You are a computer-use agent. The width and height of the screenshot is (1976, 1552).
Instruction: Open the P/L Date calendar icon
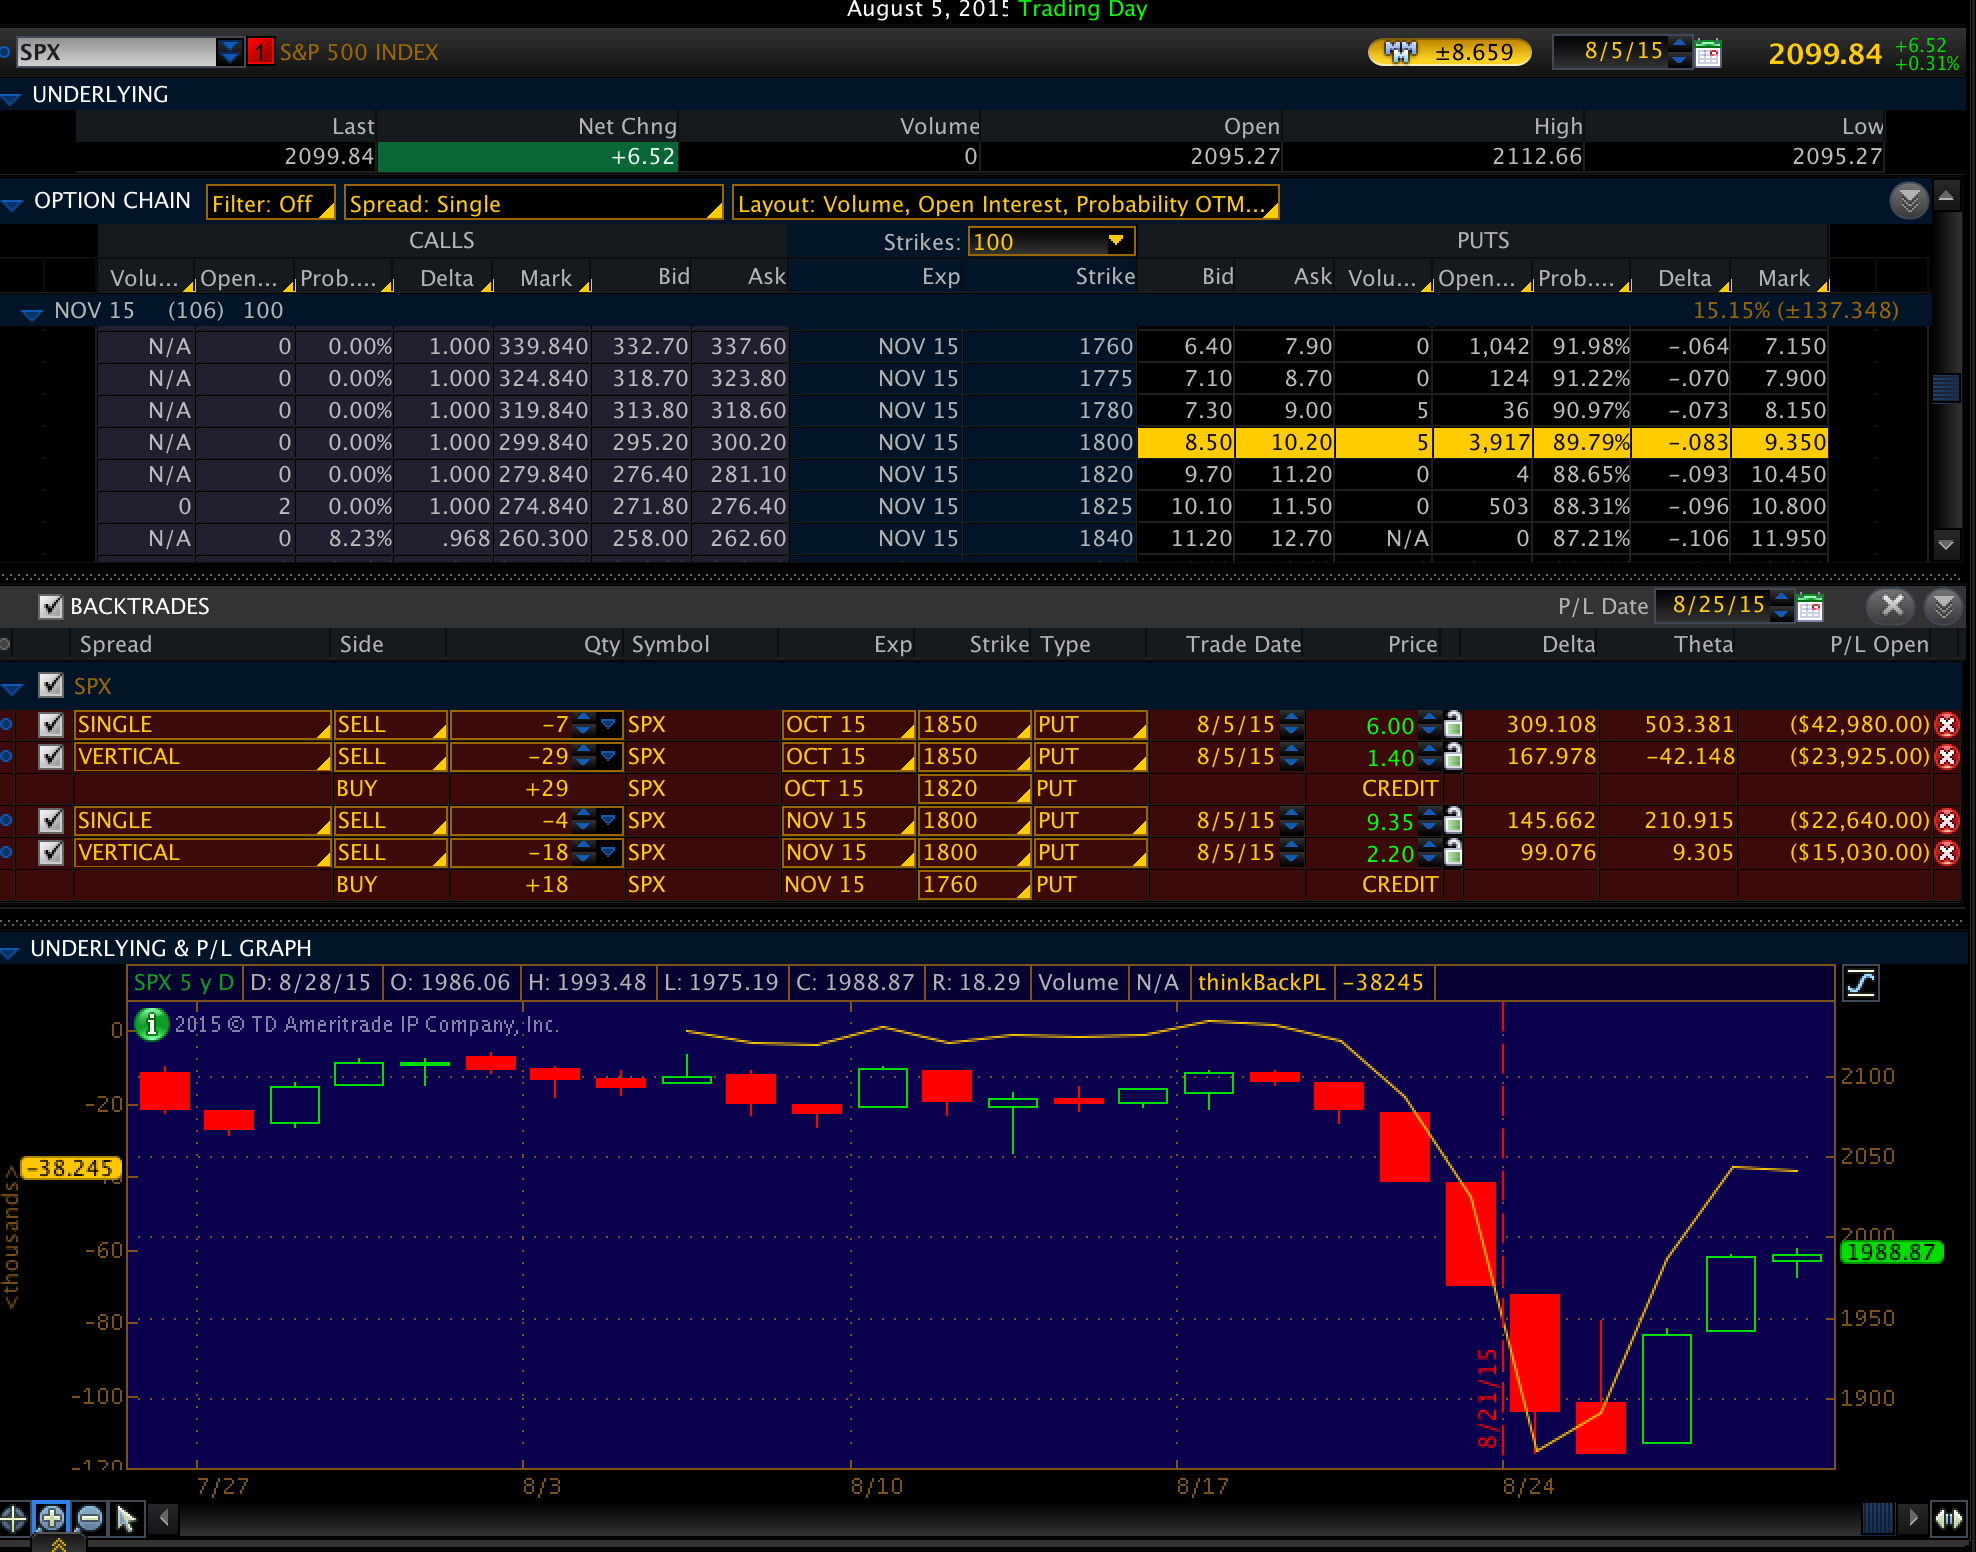pos(1810,606)
